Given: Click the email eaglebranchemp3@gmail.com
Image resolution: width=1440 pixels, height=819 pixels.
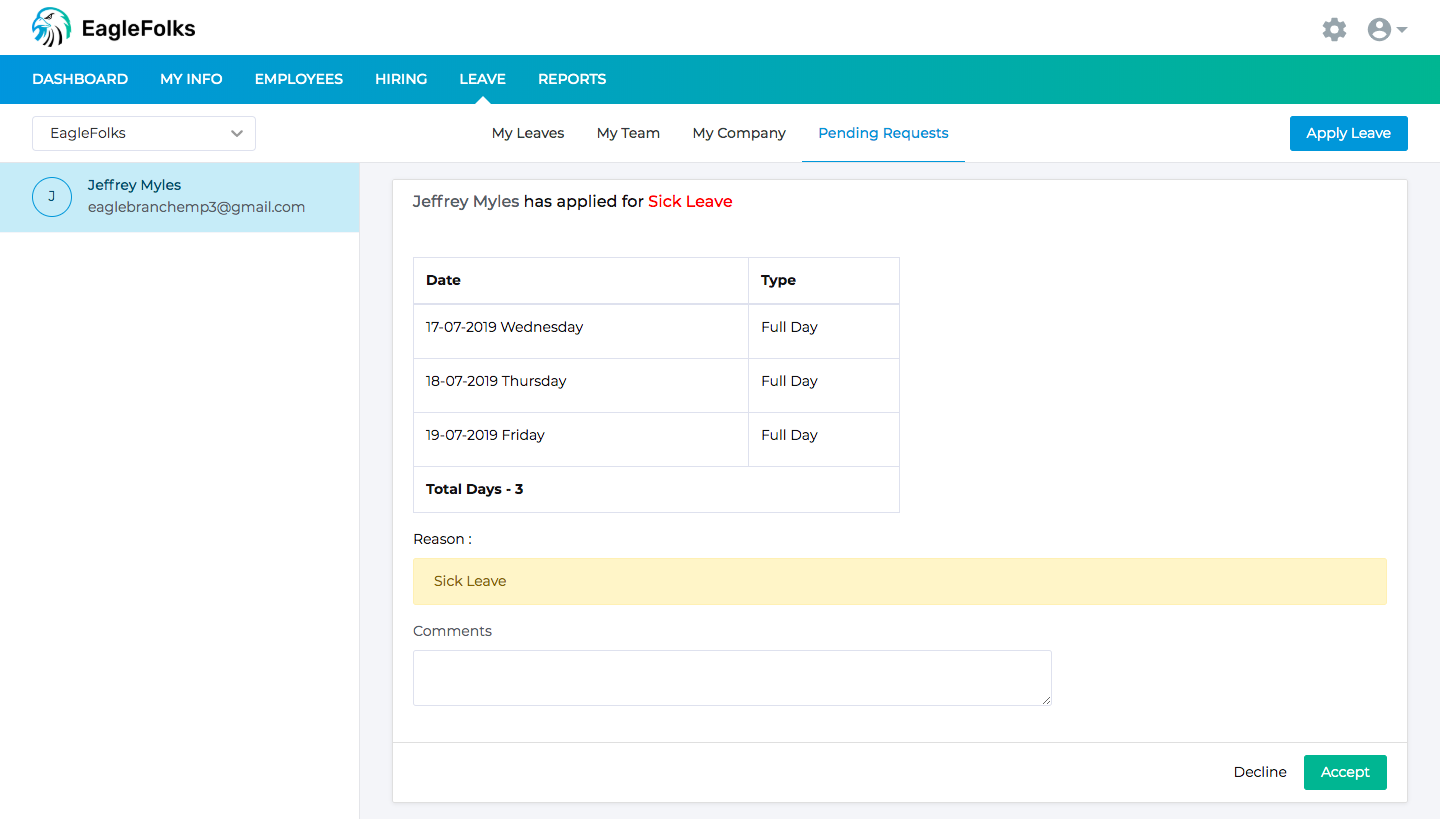Looking at the screenshot, I should pyautogui.click(x=196, y=207).
